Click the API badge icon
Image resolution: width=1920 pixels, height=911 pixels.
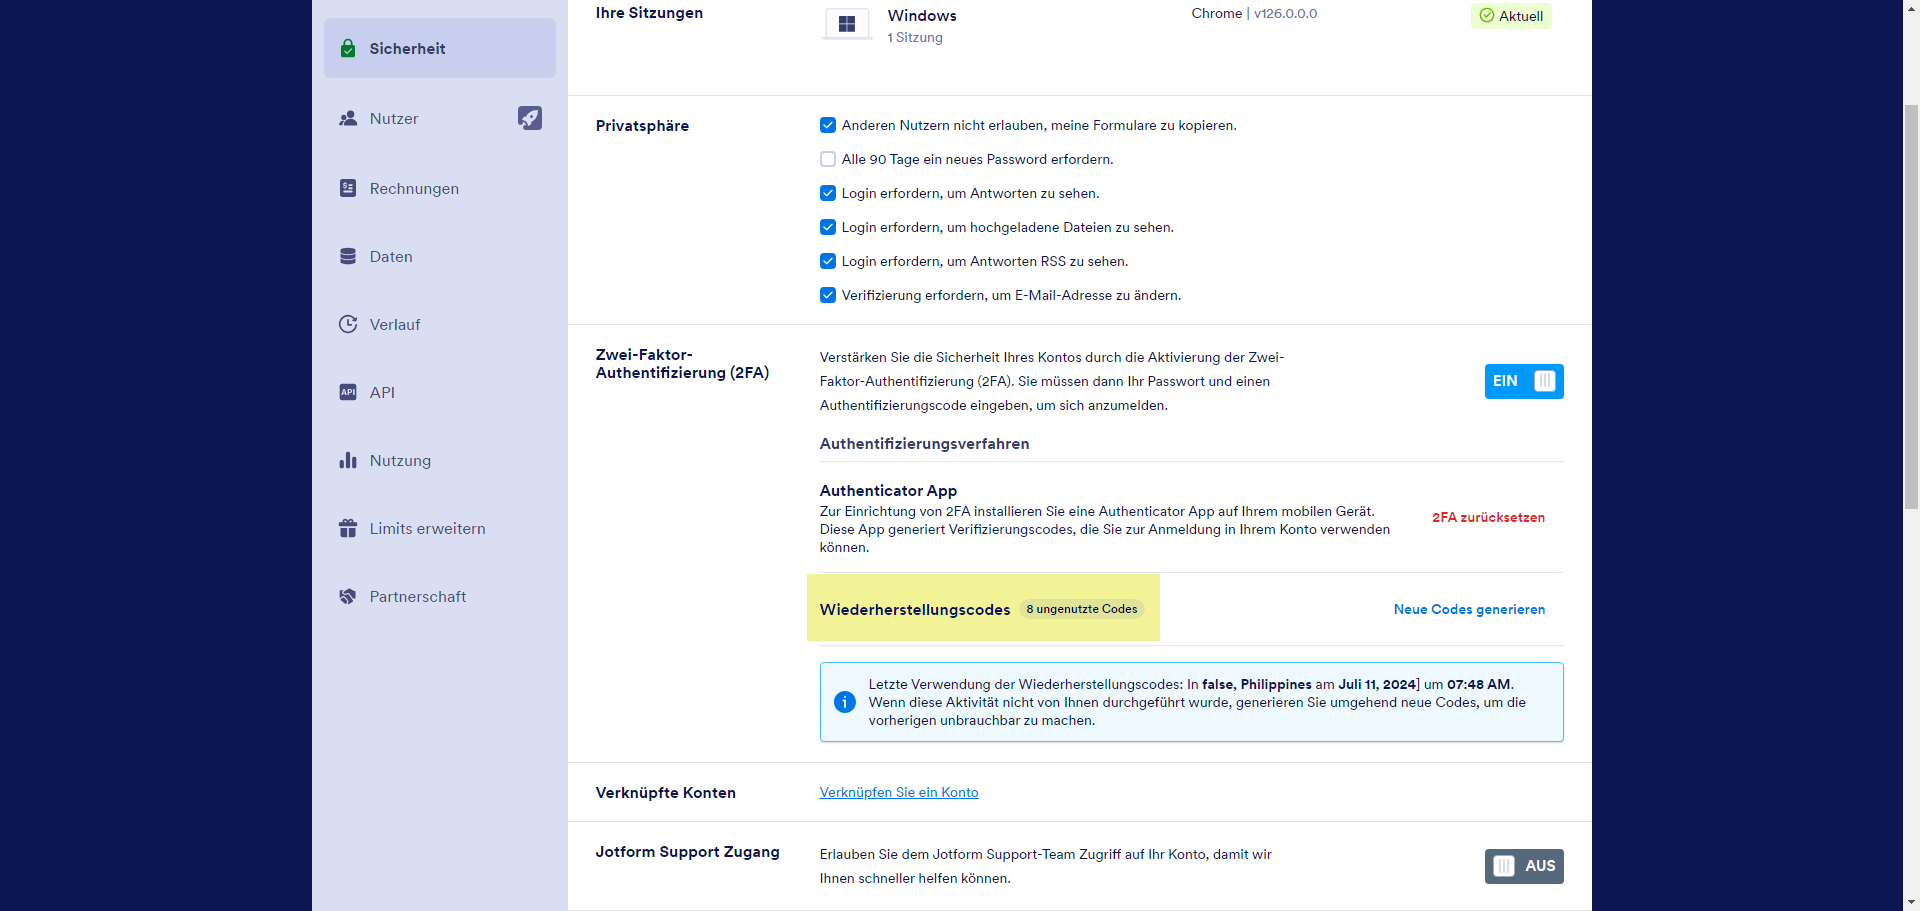348,392
